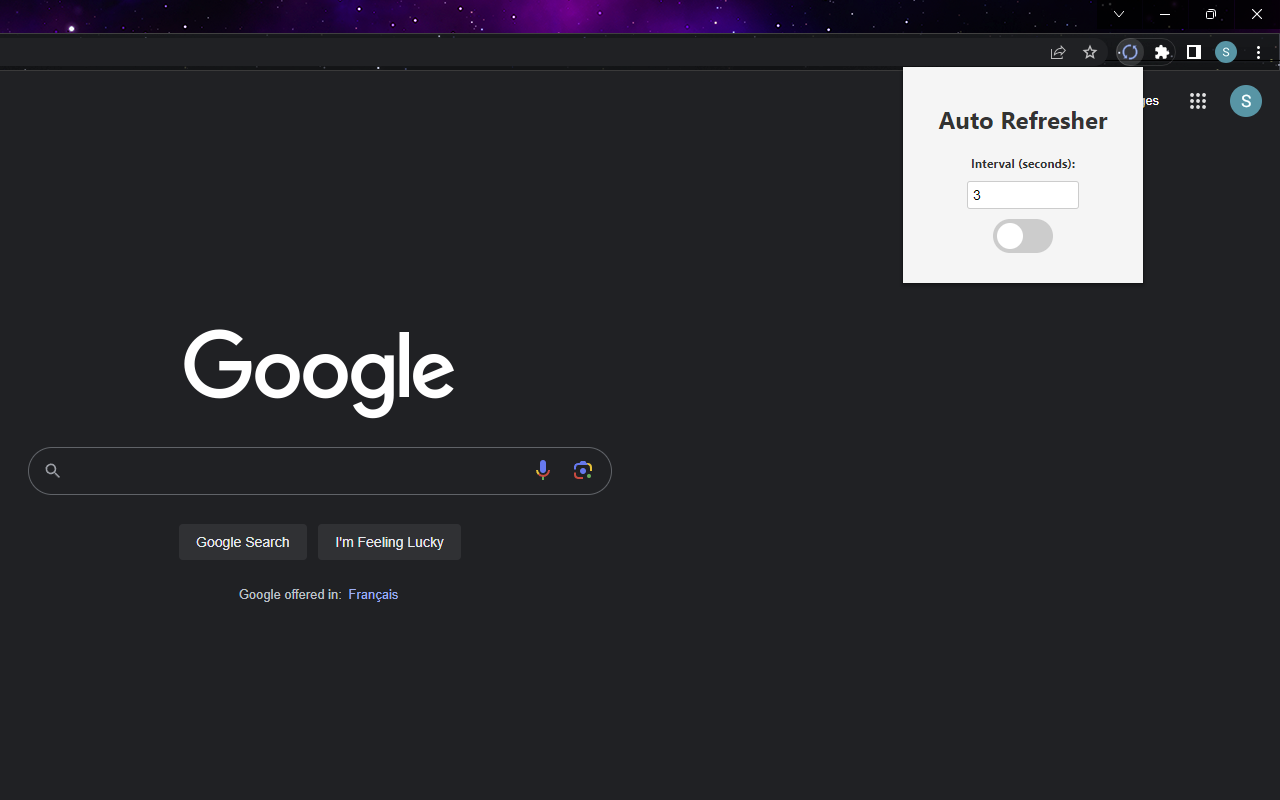Screen dimensions: 1280x800
Task: Open the Google account avatar on the page
Action: coord(1245,101)
